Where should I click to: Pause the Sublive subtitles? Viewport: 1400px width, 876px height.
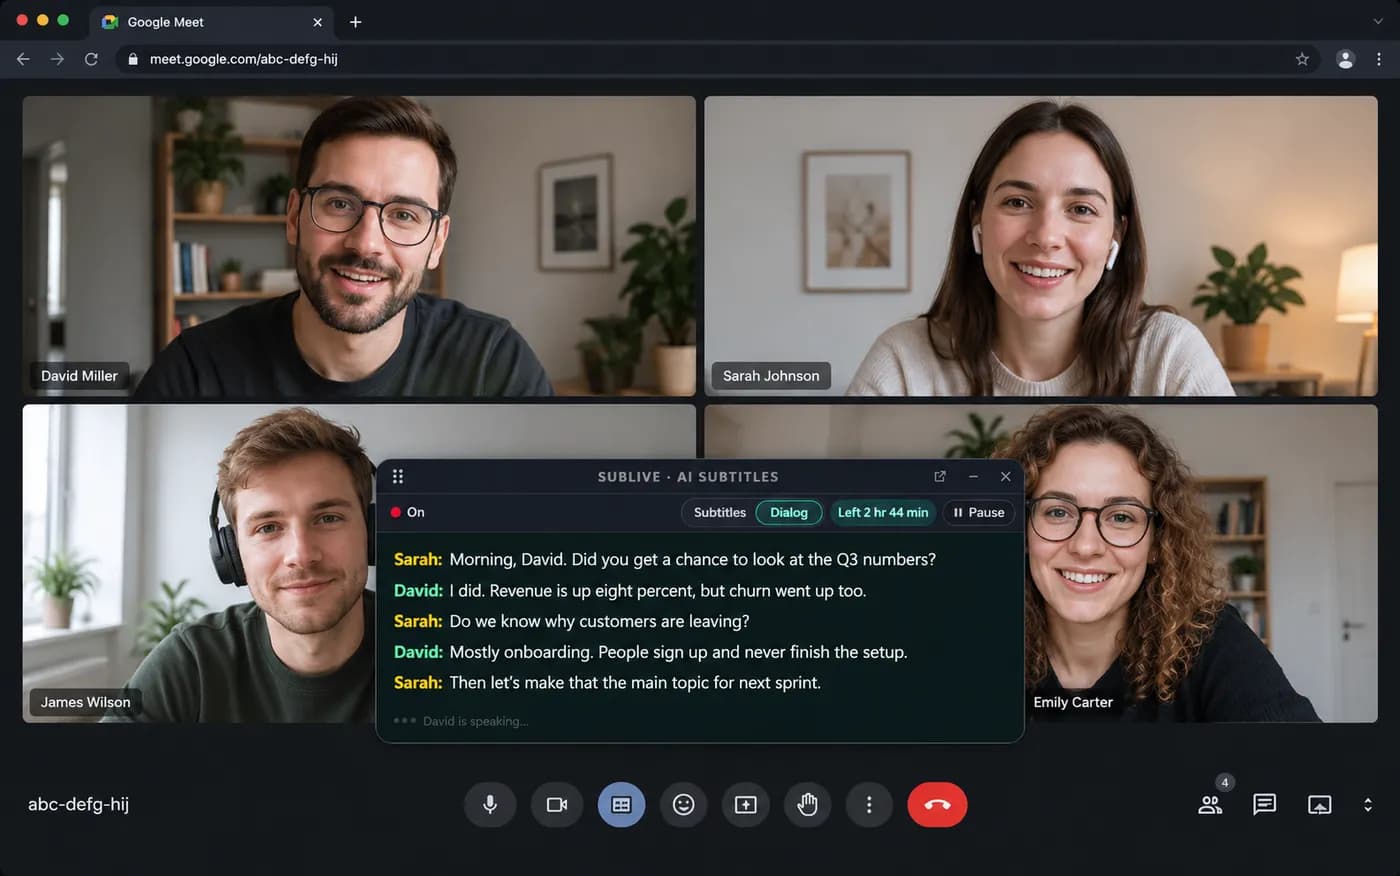point(979,513)
